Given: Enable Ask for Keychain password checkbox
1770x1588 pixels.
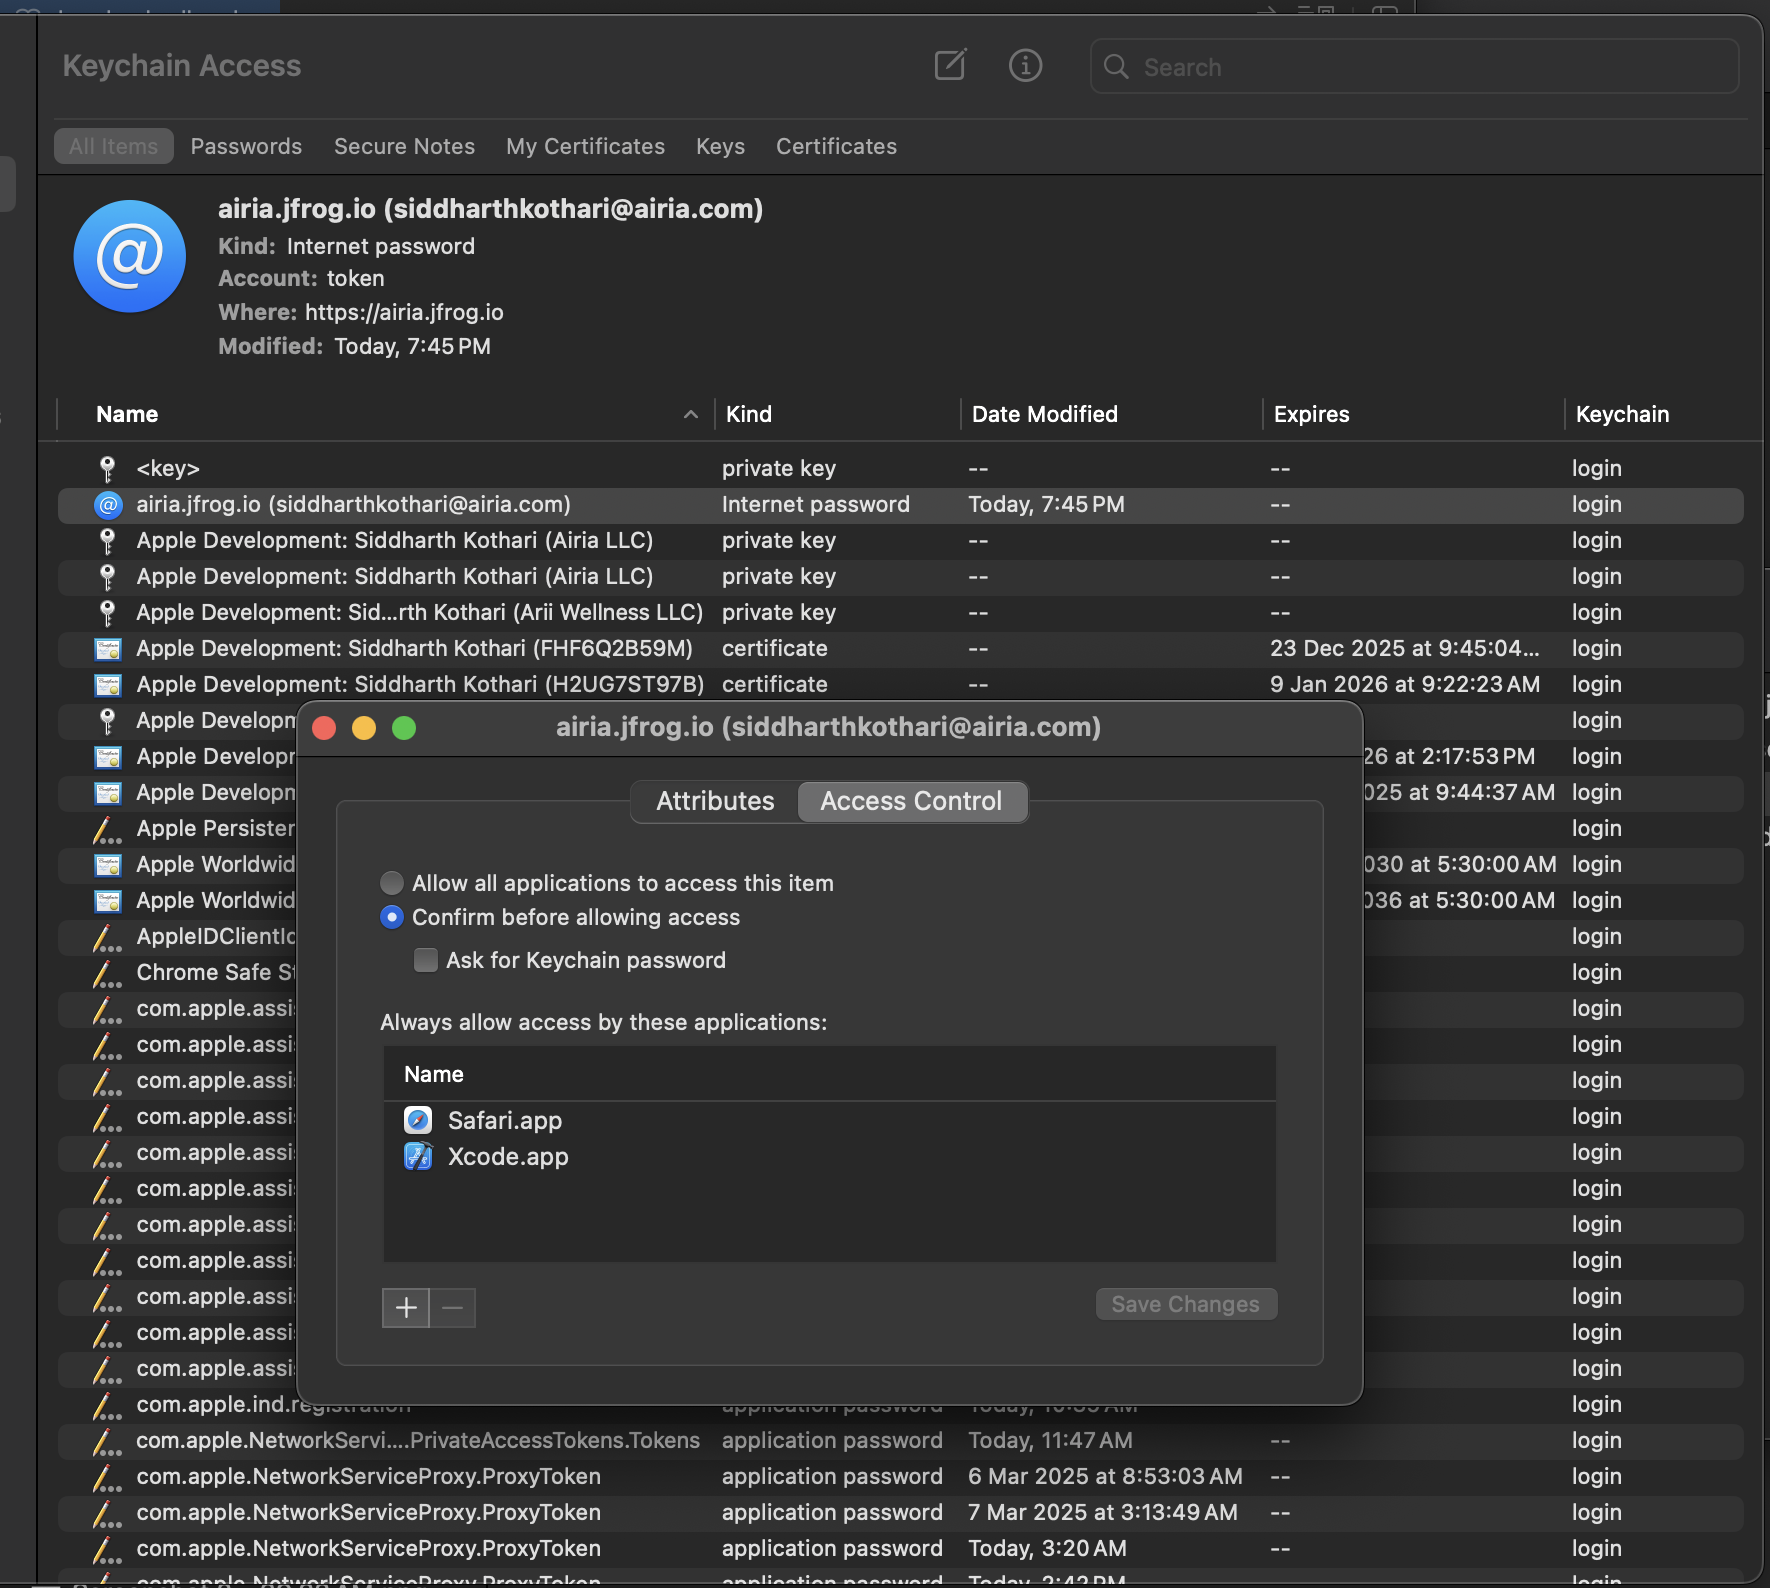Looking at the screenshot, I should coord(426,960).
